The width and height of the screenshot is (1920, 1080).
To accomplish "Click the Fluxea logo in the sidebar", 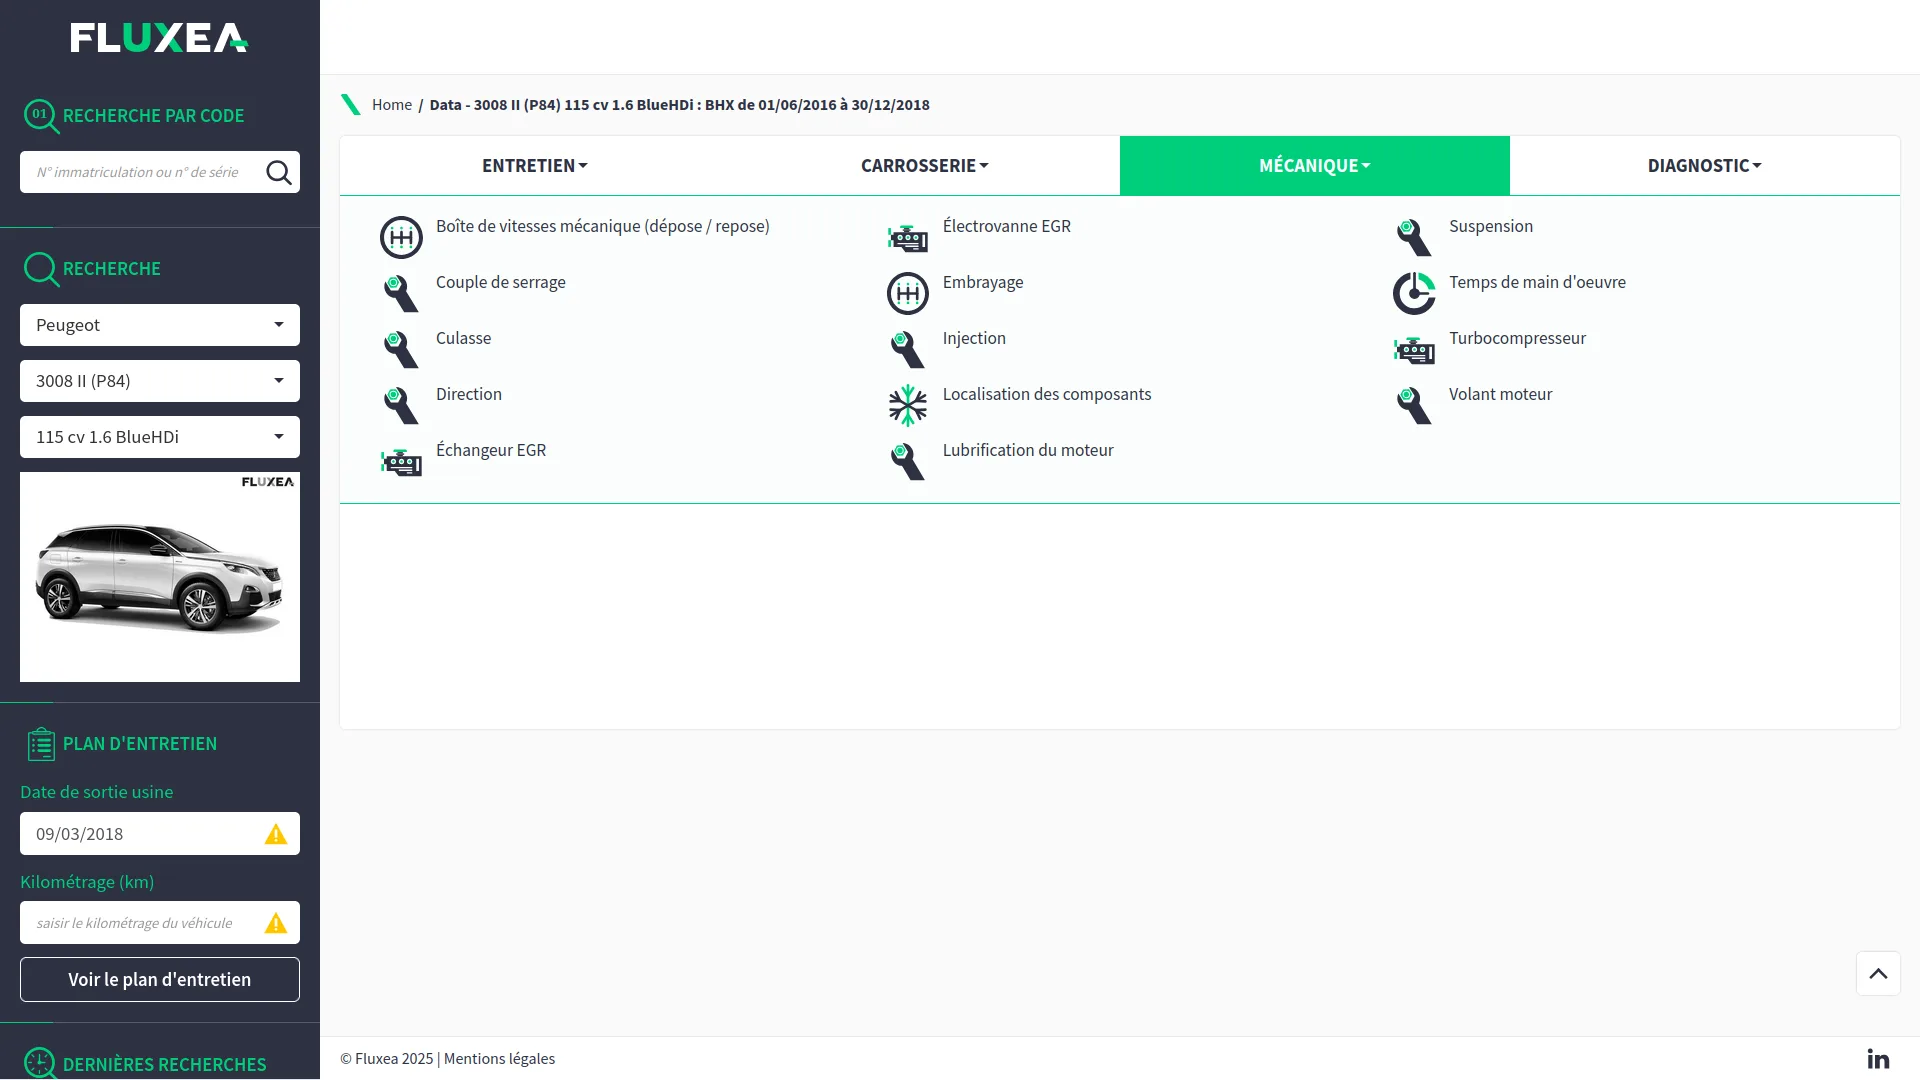I will 159,38.
